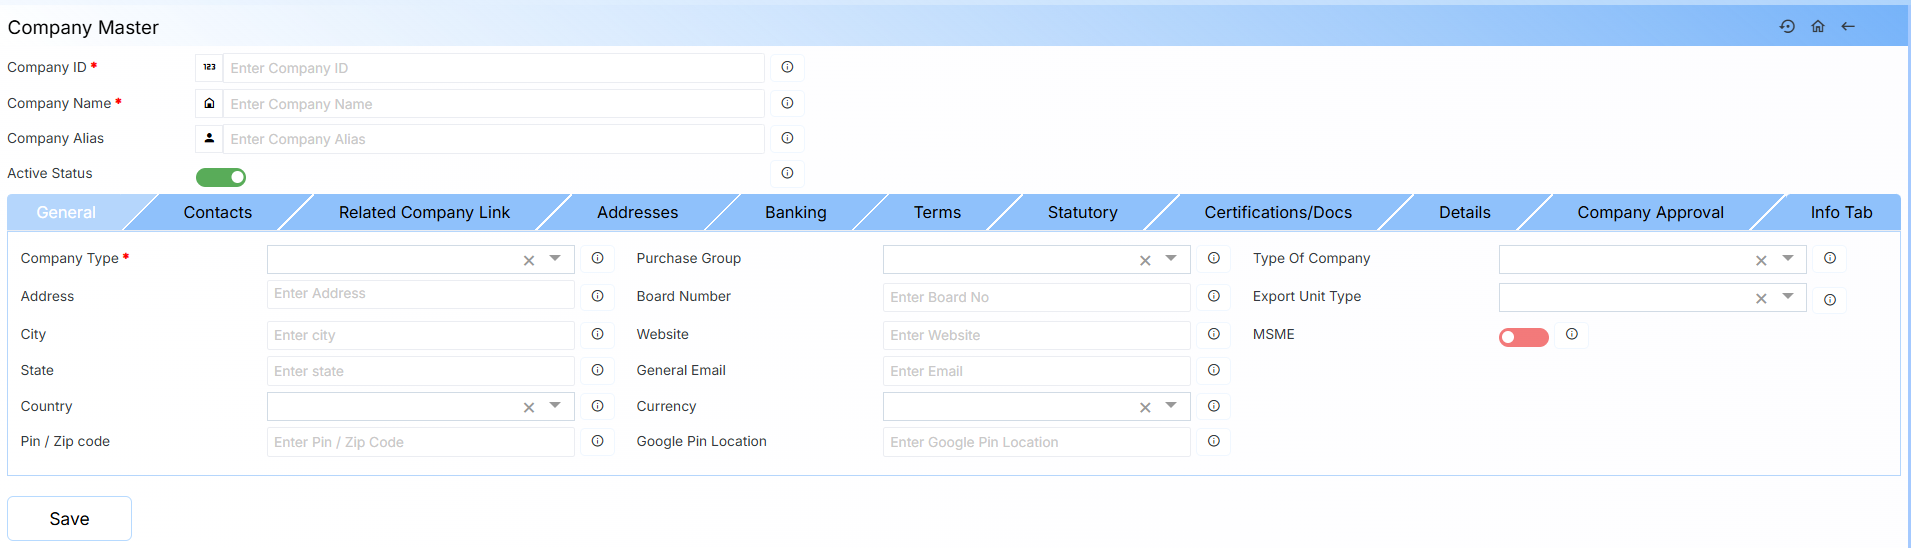Switch to the Banking tab
Image resolution: width=1911 pixels, height=548 pixels.
pyautogui.click(x=795, y=212)
